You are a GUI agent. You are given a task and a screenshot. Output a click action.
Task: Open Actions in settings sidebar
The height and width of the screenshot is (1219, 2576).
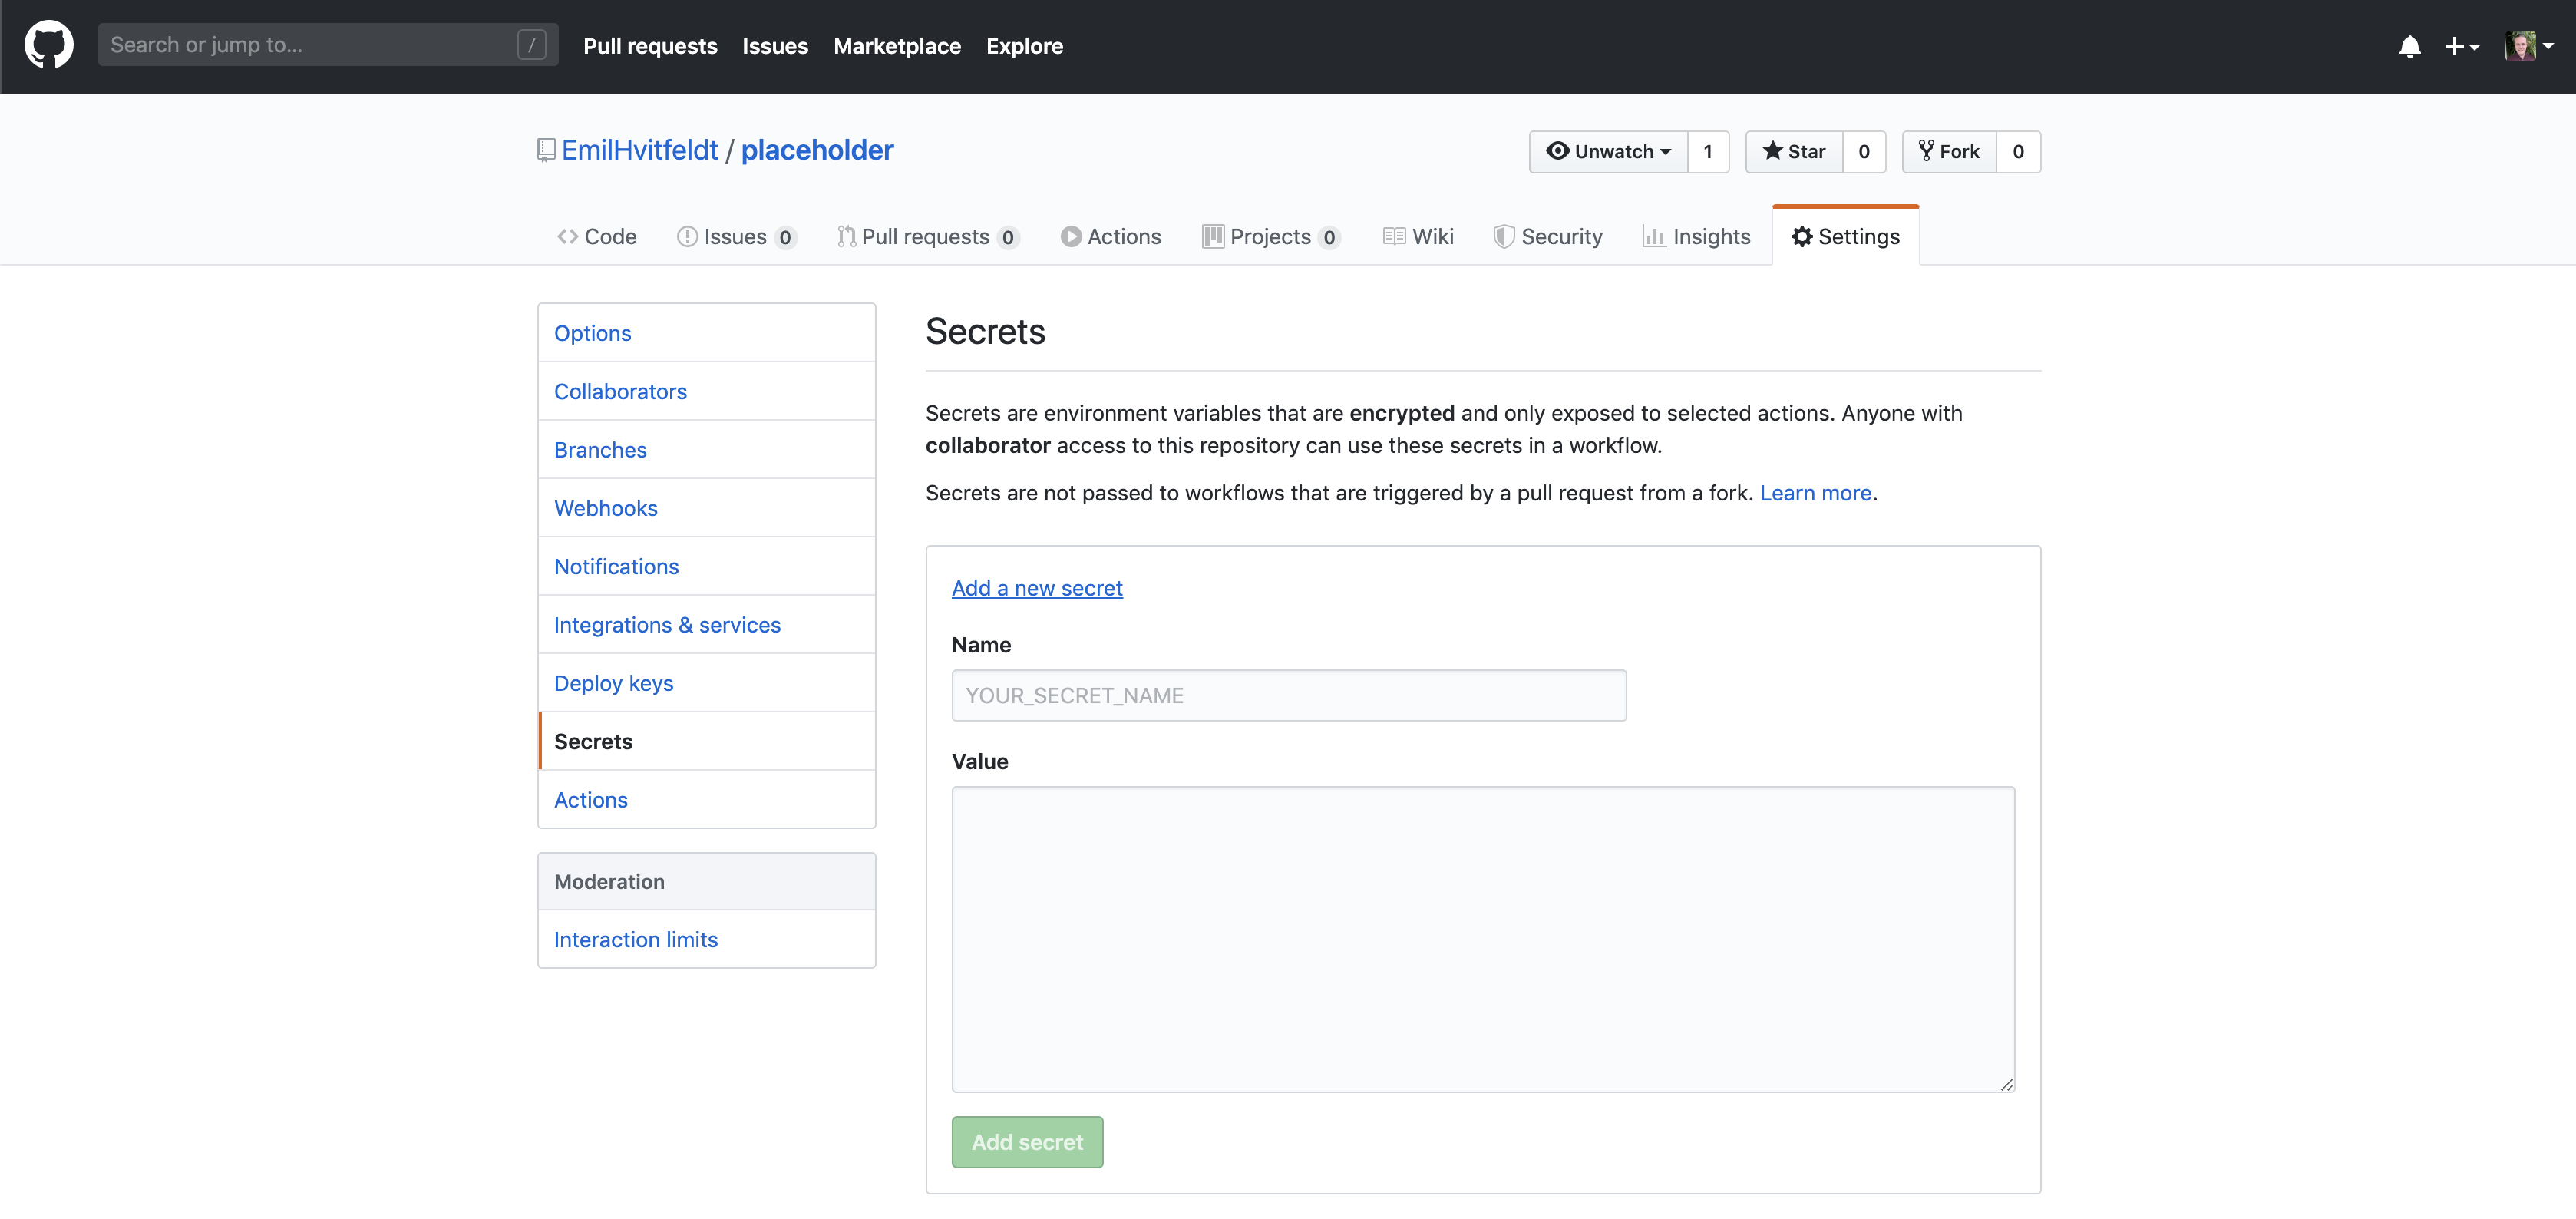pos(707,800)
